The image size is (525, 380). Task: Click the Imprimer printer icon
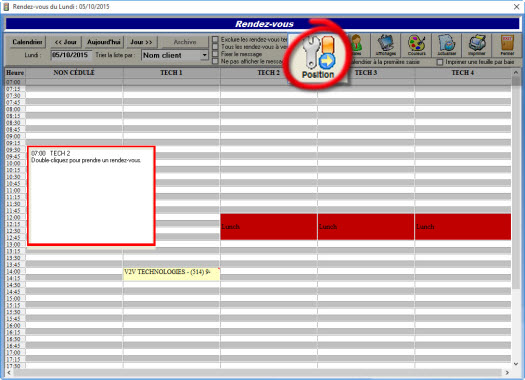(476, 45)
